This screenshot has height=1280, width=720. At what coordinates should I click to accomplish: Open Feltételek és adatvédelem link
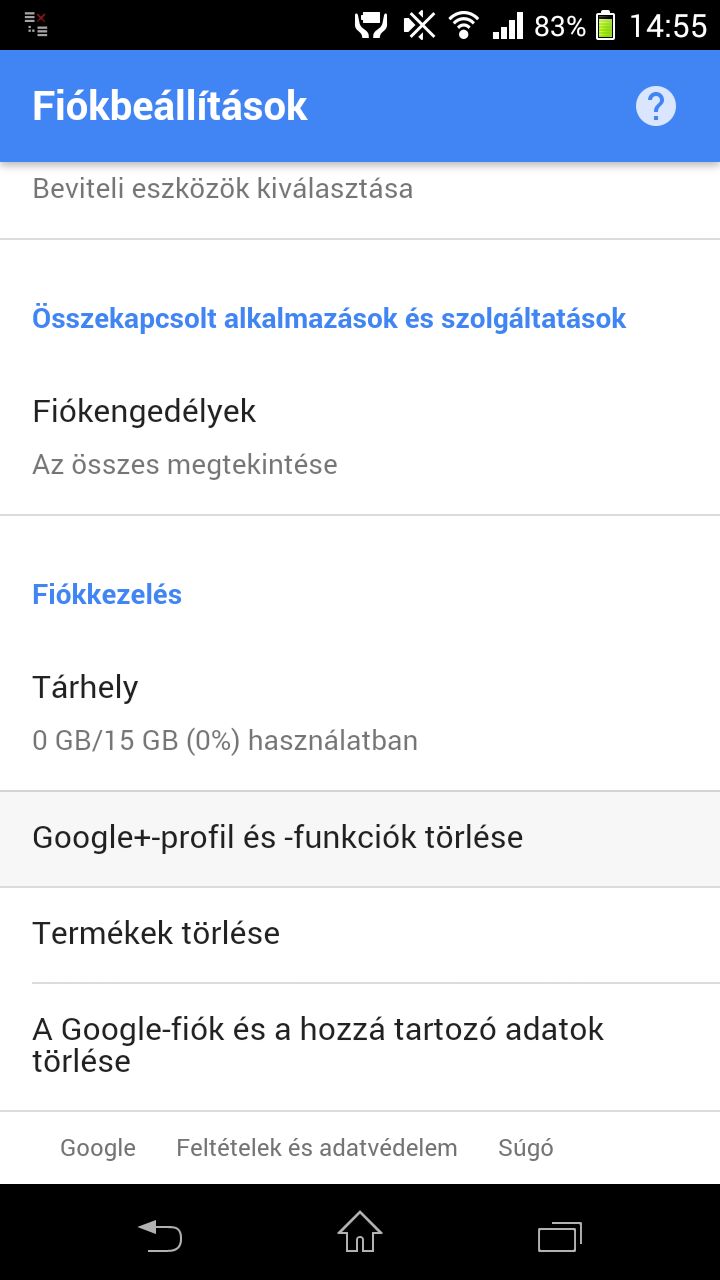click(317, 1148)
